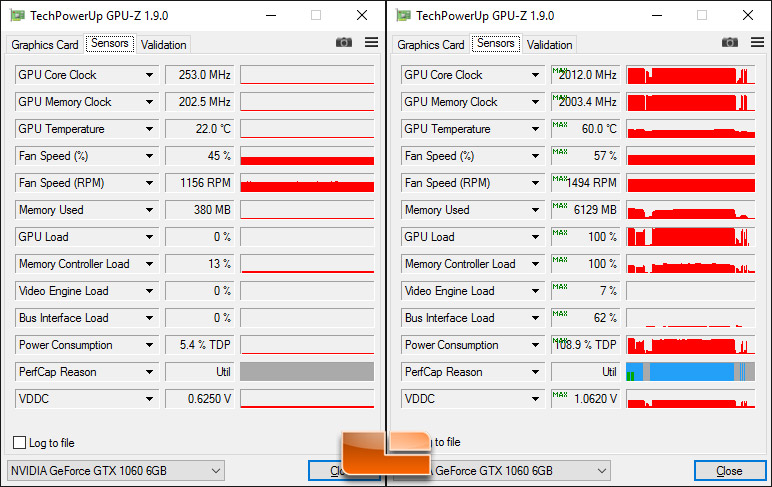Image resolution: width=772 pixels, height=487 pixels.
Task: Switch to Graphics Card tab in left window
Action: (45, 45)
